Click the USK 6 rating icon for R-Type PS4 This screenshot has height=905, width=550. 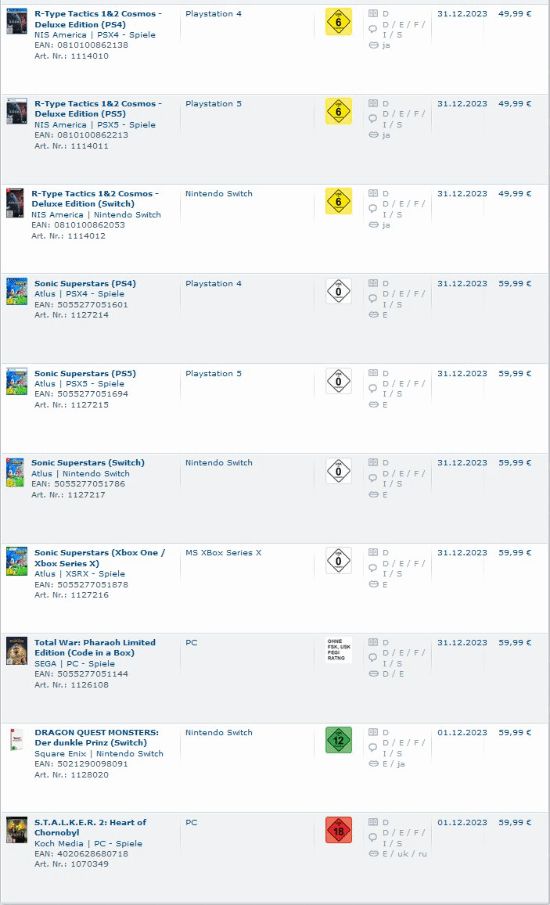338,22
